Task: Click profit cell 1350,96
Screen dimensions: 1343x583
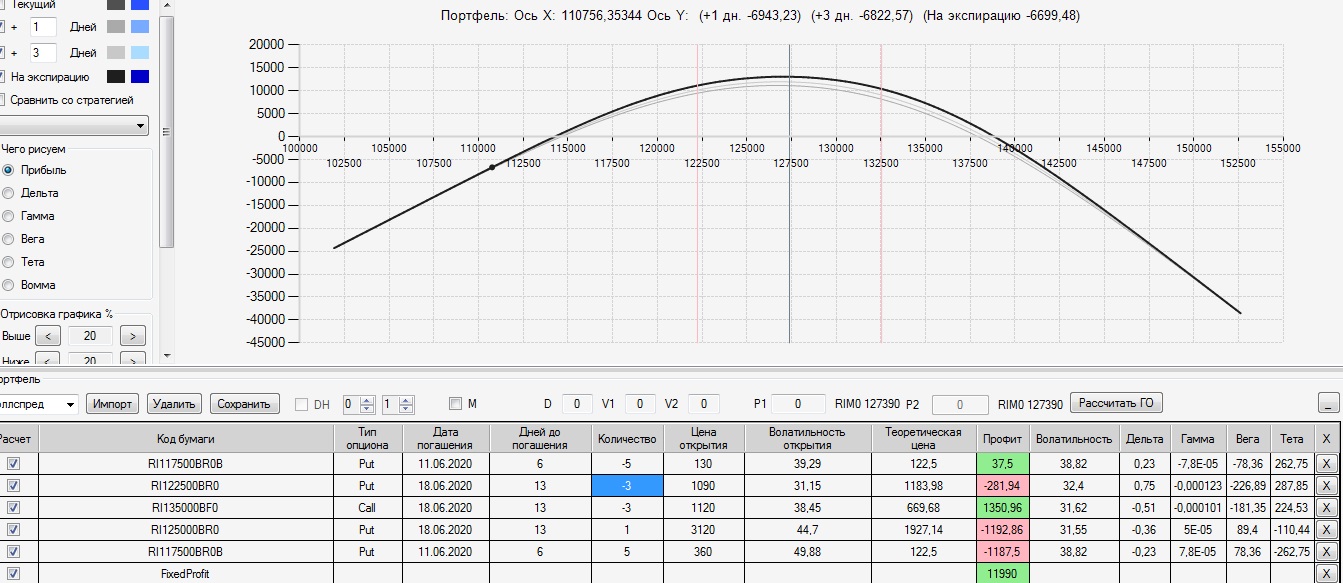Action: click(x=1002, y=507)
